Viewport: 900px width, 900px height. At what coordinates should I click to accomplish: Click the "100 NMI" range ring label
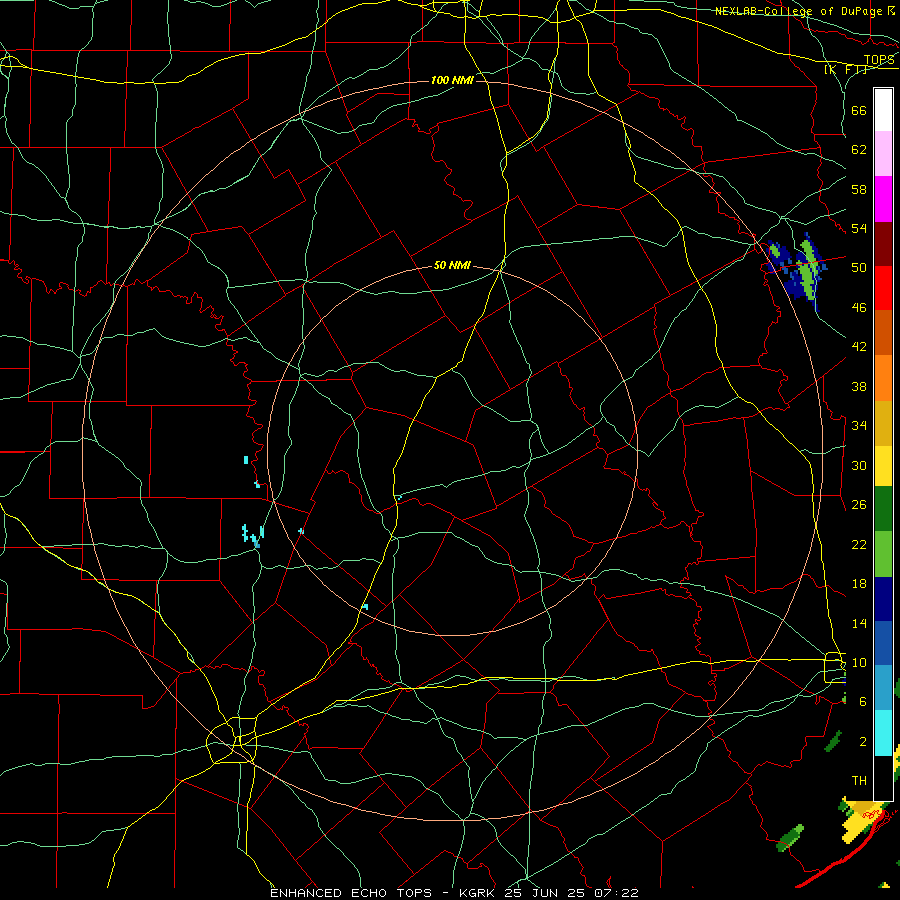click(452, 80)
